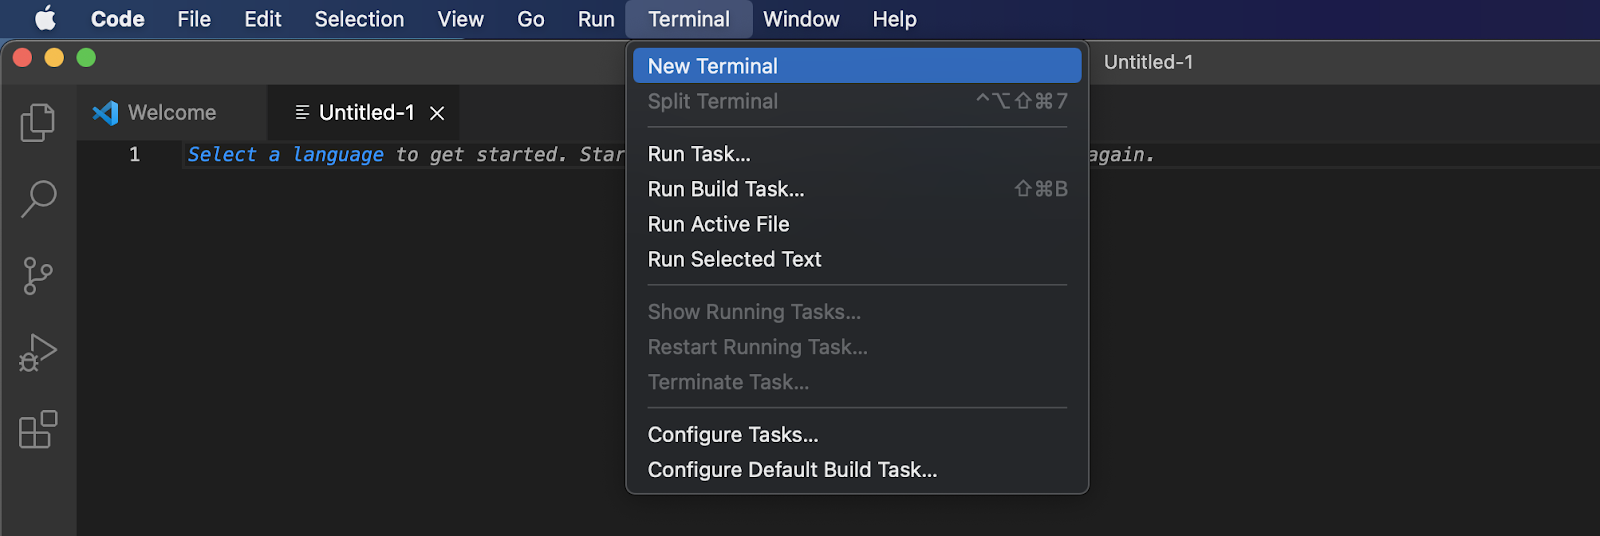Select Run Task... menu entry
The width and height of the screenshot is (1600, 536).
(x=699, y=154)
